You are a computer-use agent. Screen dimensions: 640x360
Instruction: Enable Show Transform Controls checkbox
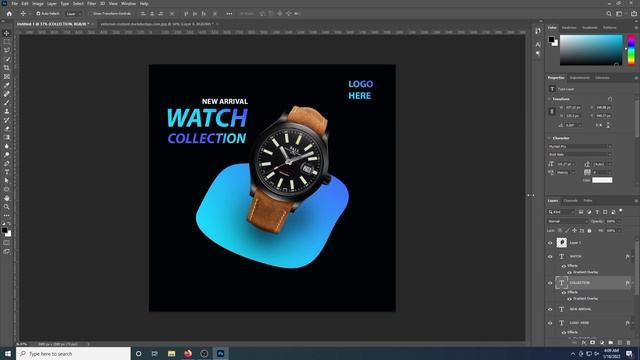click(x=90, y=13)
